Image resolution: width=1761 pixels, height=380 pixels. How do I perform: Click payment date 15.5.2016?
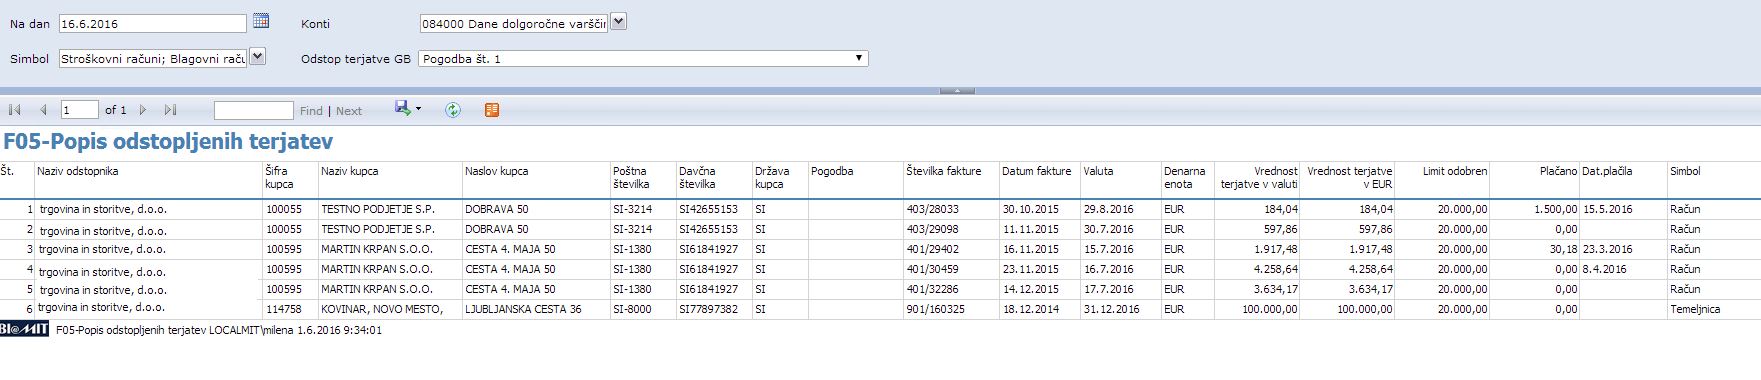1607,209
